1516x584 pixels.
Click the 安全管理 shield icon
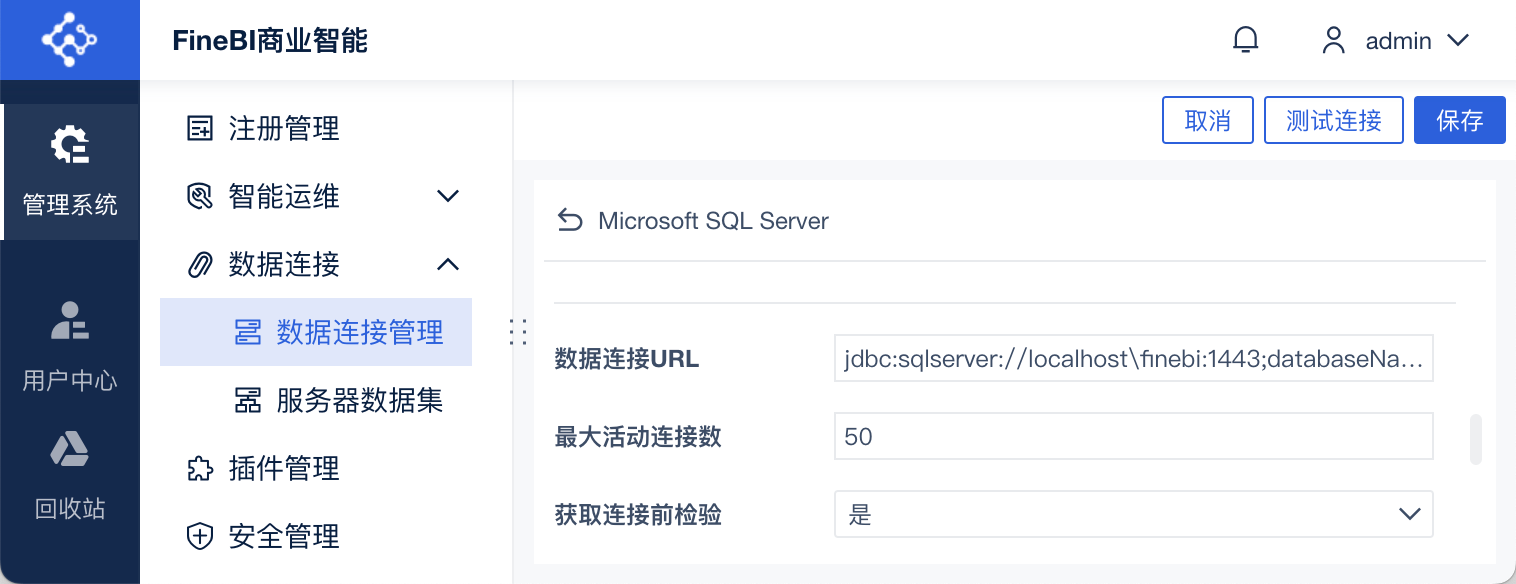[200, 537]
